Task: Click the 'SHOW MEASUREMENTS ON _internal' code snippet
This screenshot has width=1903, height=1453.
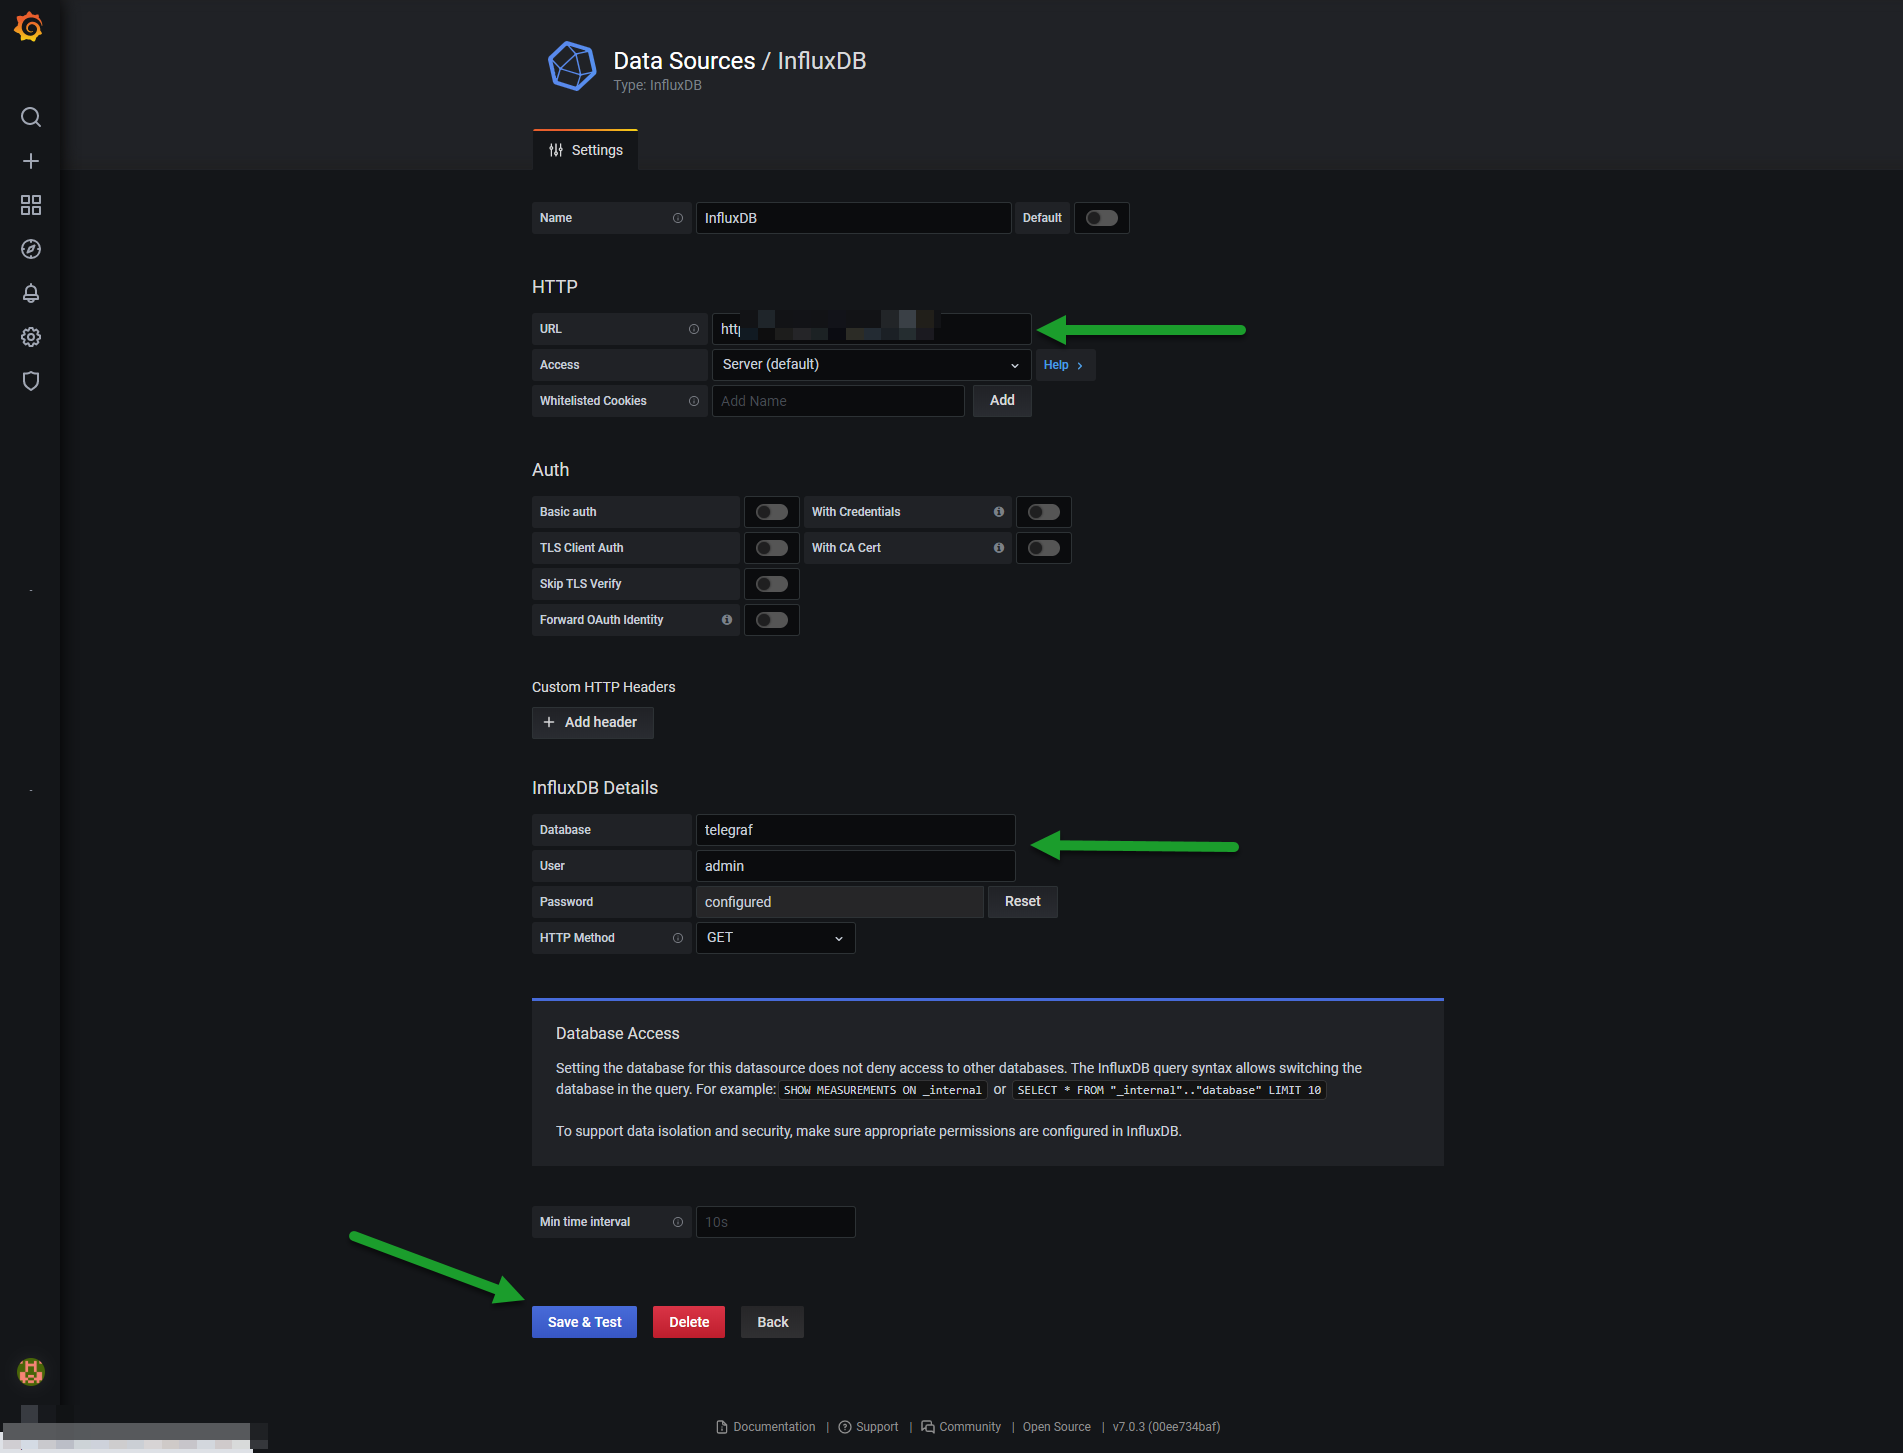Action: (x=883, y=1091)
